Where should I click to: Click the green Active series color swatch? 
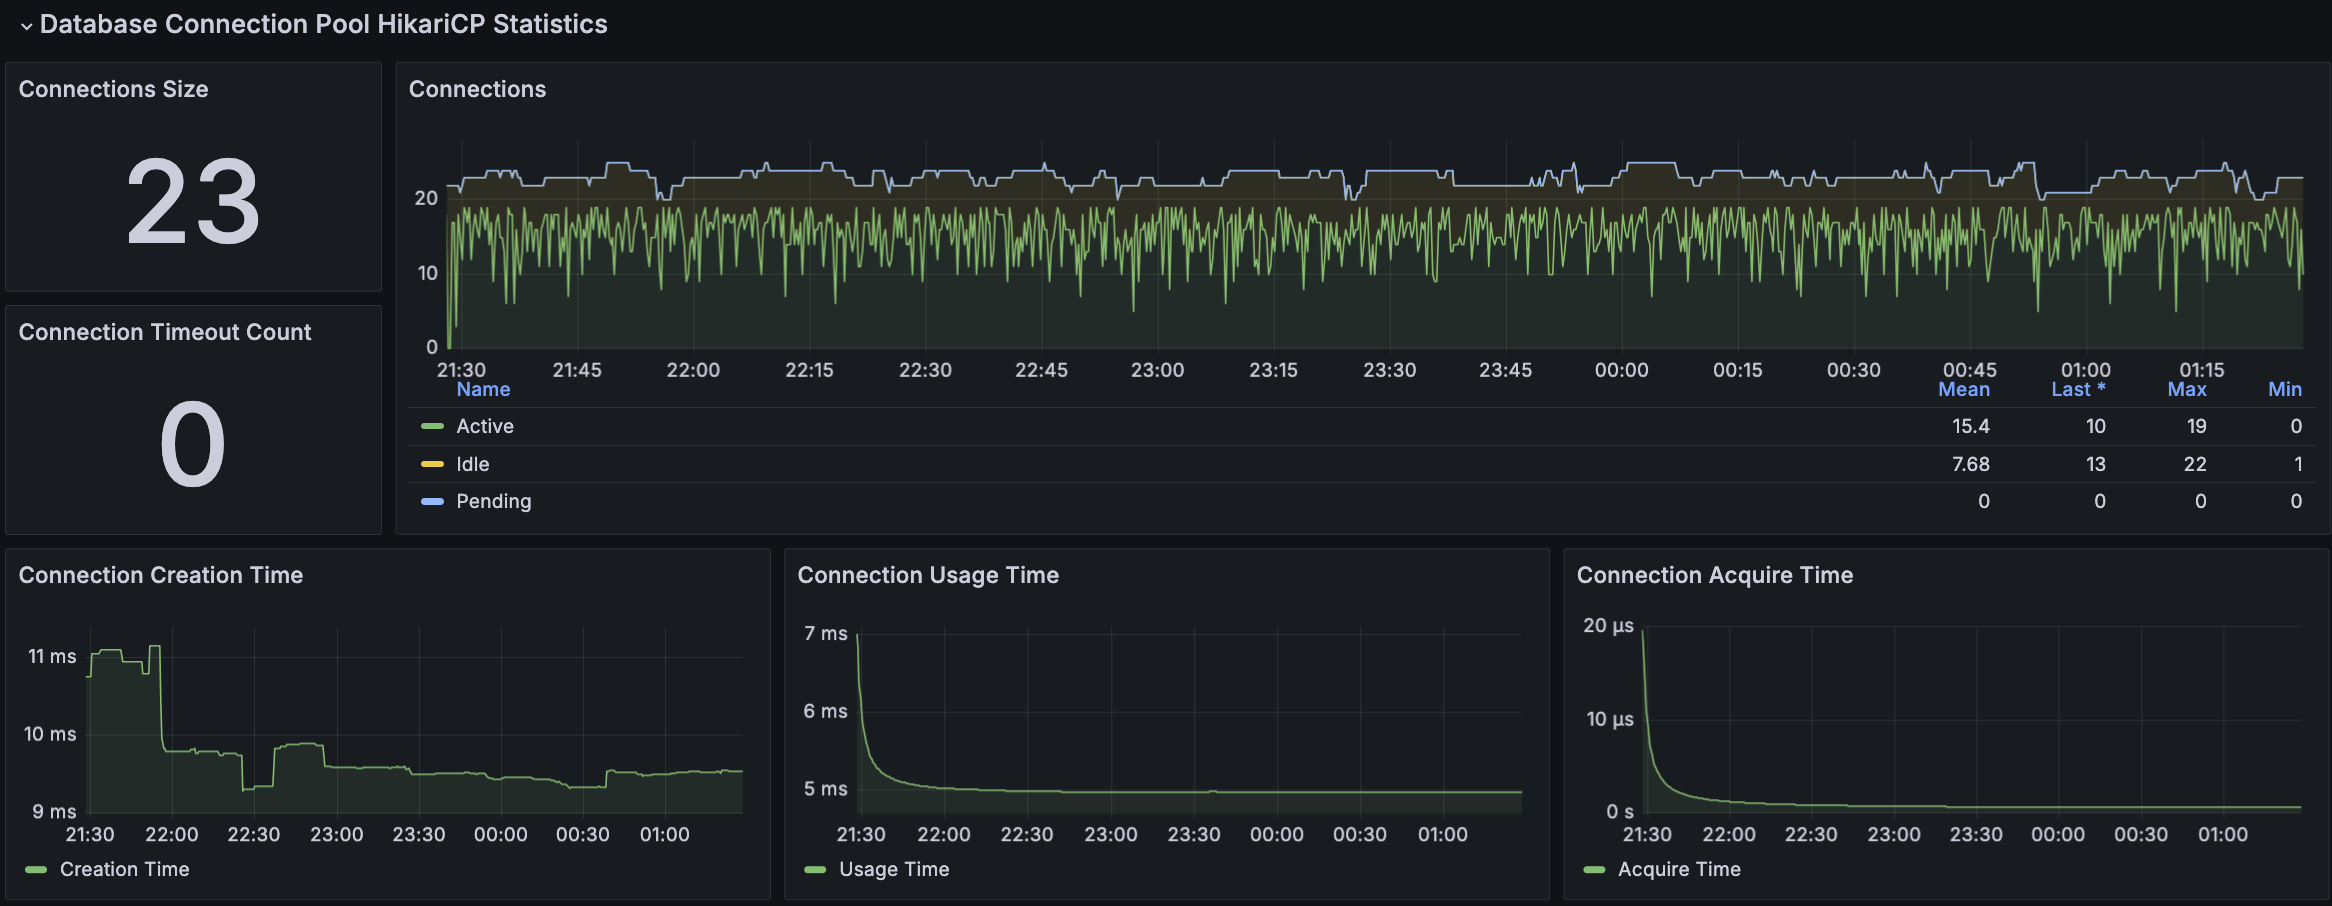(432, 426)
